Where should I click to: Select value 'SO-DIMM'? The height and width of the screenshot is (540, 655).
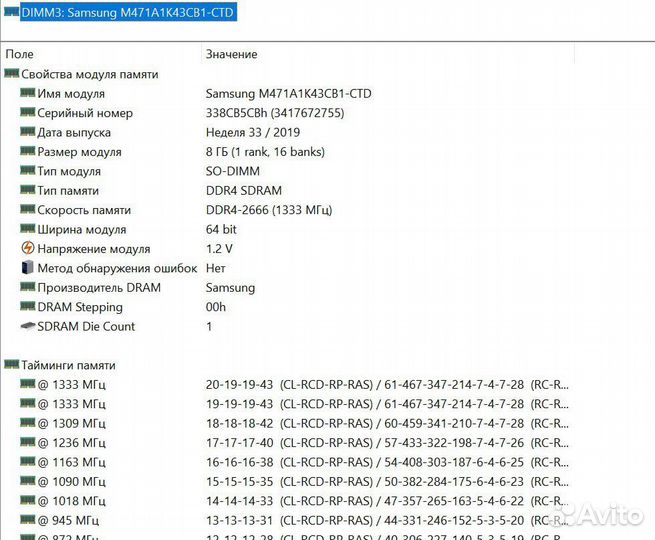tap(233, 171)
